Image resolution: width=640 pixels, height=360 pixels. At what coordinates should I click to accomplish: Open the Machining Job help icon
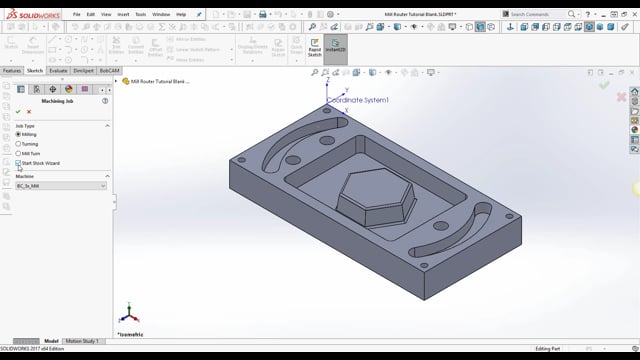(x=105, y=101)
